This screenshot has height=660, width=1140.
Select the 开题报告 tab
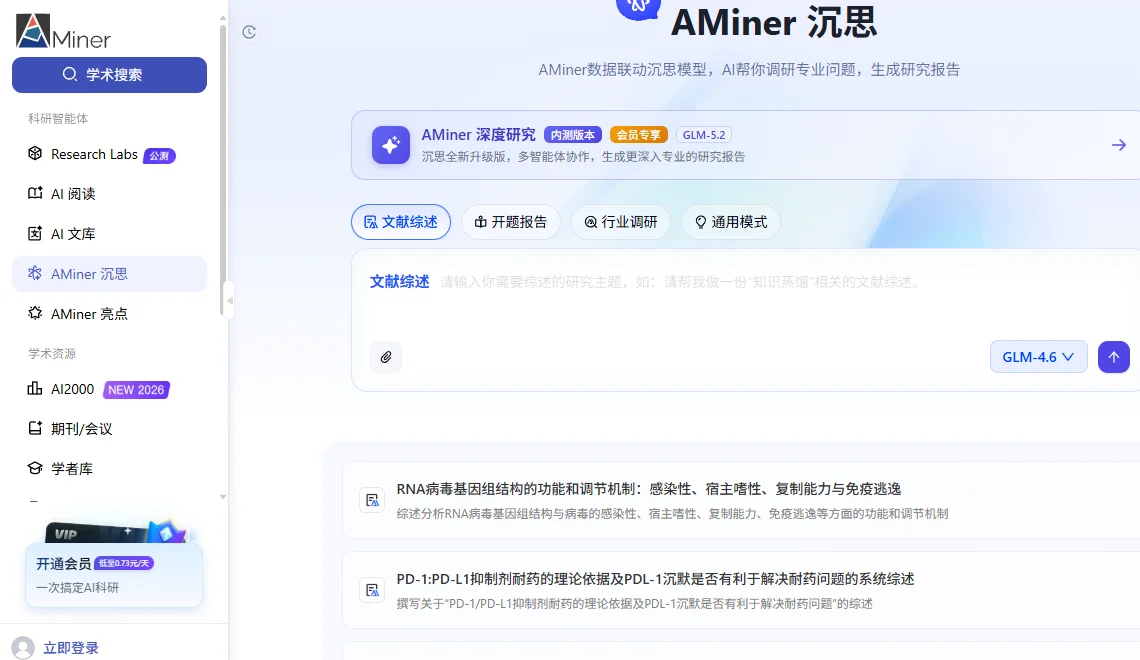point(511,222)
